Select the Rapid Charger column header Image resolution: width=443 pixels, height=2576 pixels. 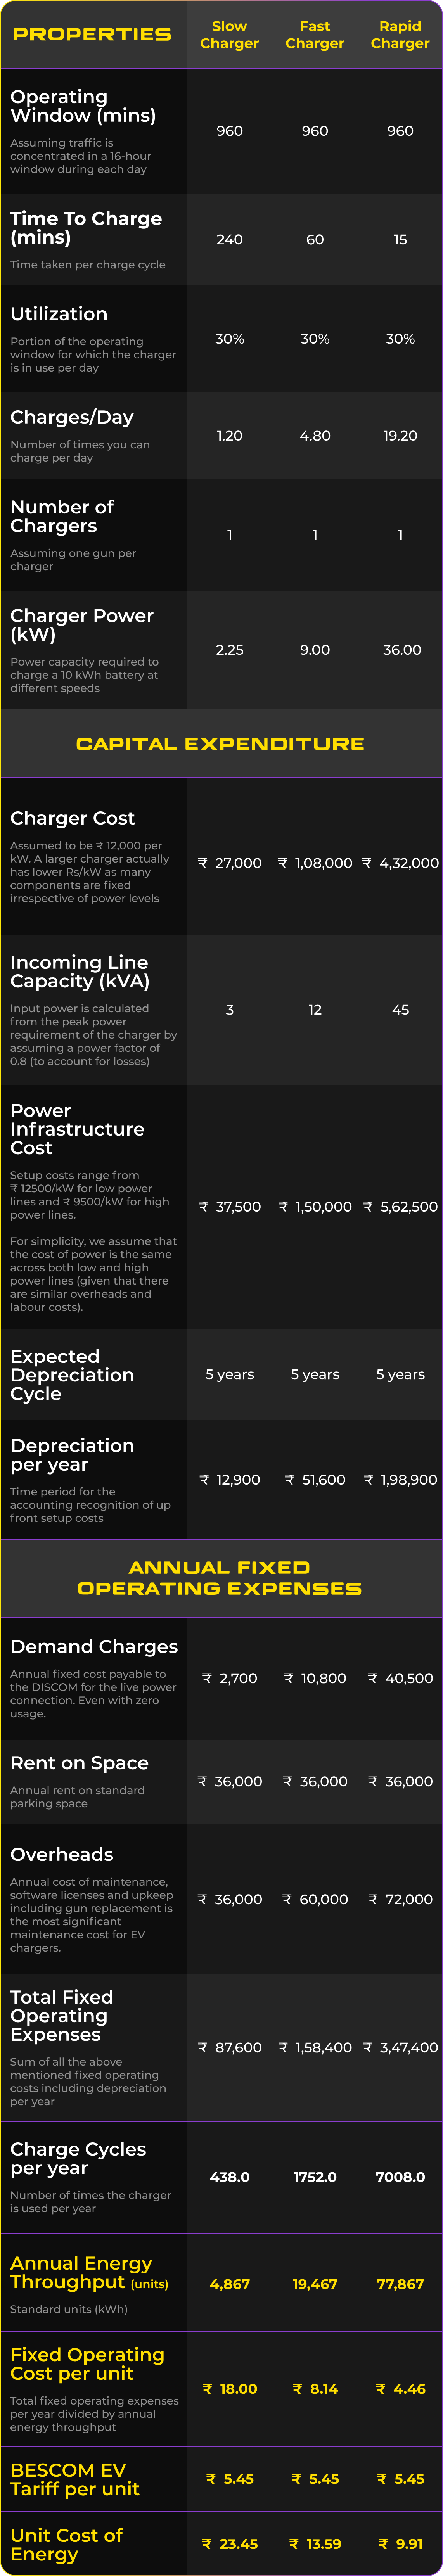[x=400, y=35]
